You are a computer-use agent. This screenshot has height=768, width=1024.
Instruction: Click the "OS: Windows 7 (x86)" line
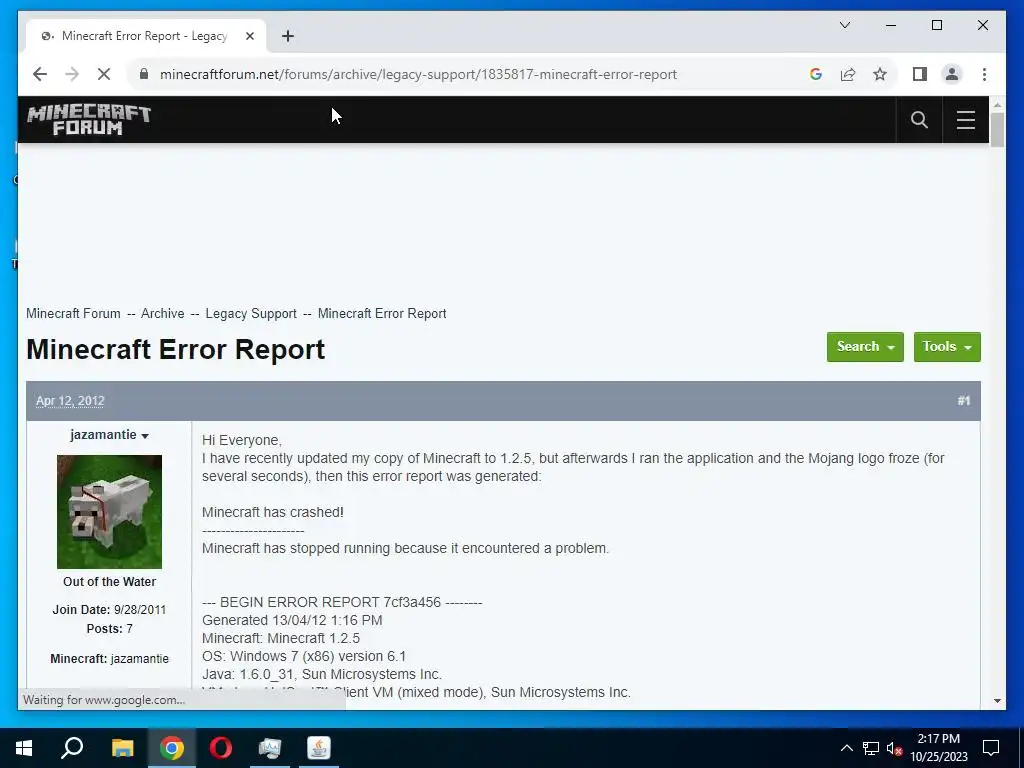[304, 656]
